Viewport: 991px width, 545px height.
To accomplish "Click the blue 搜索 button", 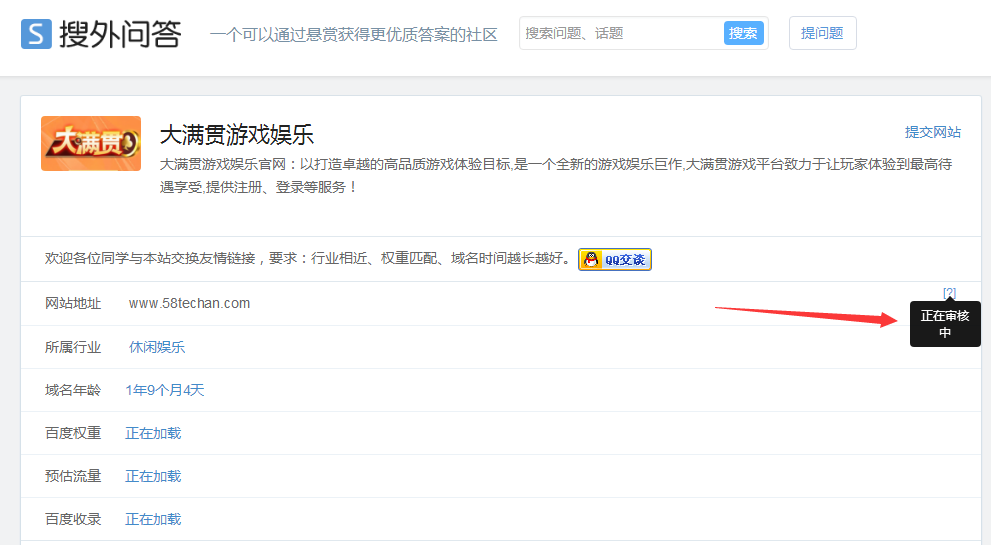I will point(743,34).
